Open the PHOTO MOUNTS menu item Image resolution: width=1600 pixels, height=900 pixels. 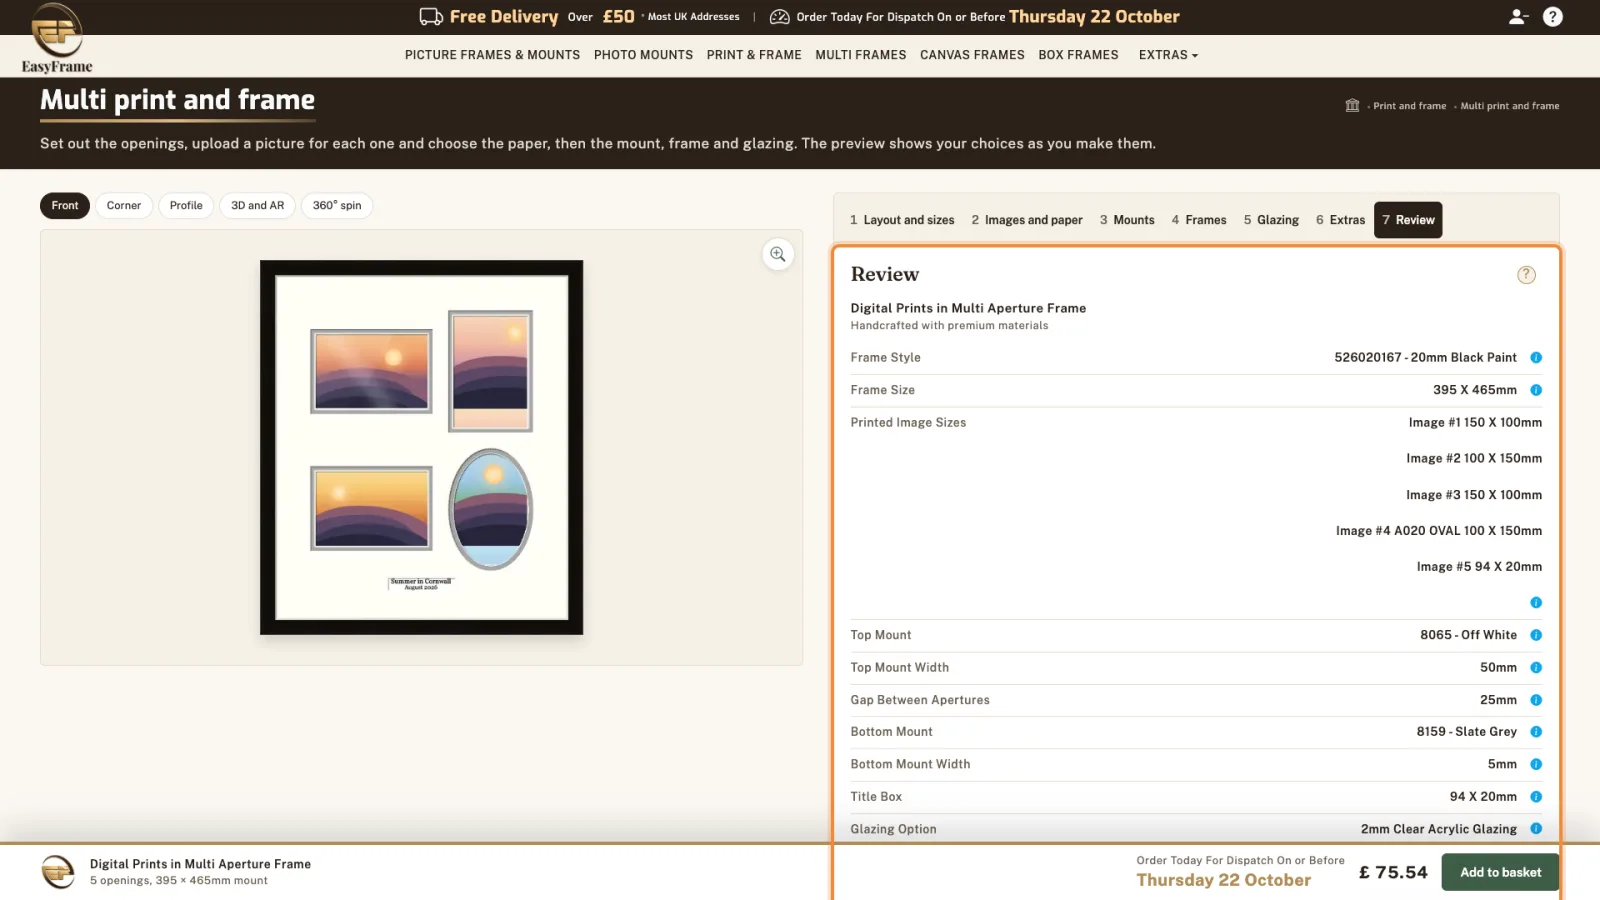click(x=643, y=55)
